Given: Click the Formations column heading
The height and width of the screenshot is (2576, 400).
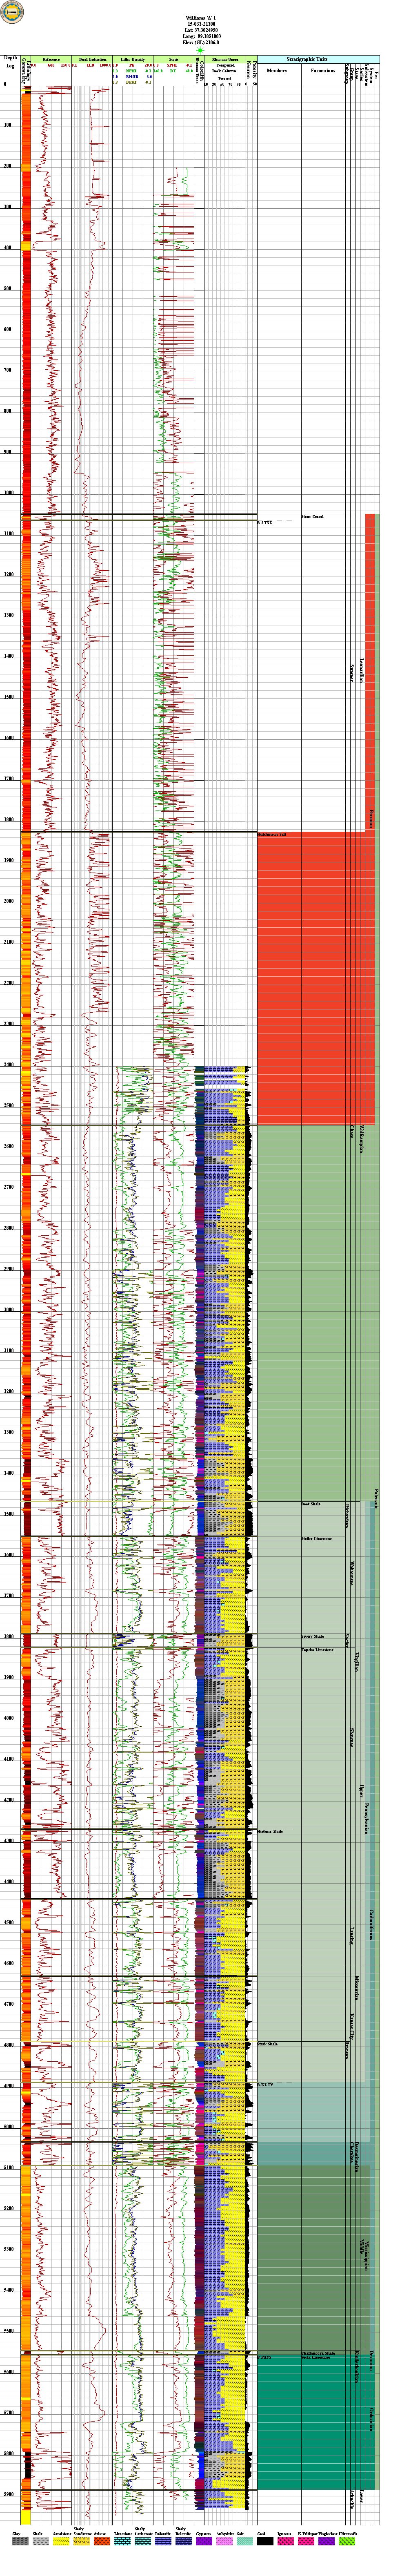Looking at the screenshot, I should pos(323,71).
